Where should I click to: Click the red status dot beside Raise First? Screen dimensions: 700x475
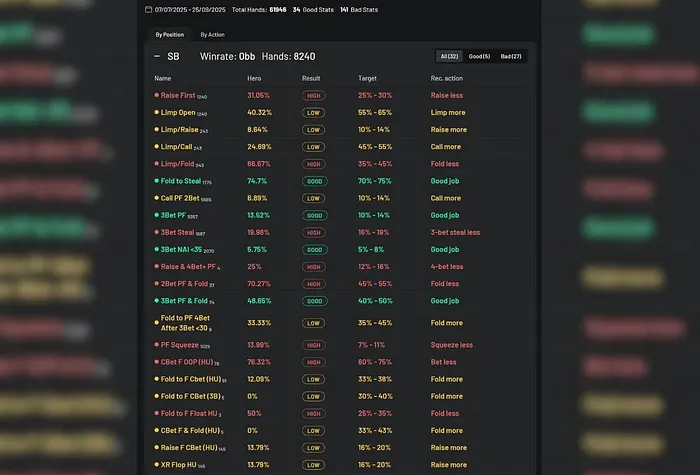[x=156, y=95]
